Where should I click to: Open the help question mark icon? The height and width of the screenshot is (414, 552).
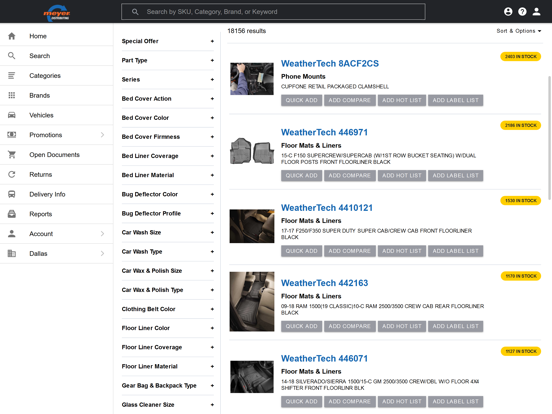(x=522, y=12)
